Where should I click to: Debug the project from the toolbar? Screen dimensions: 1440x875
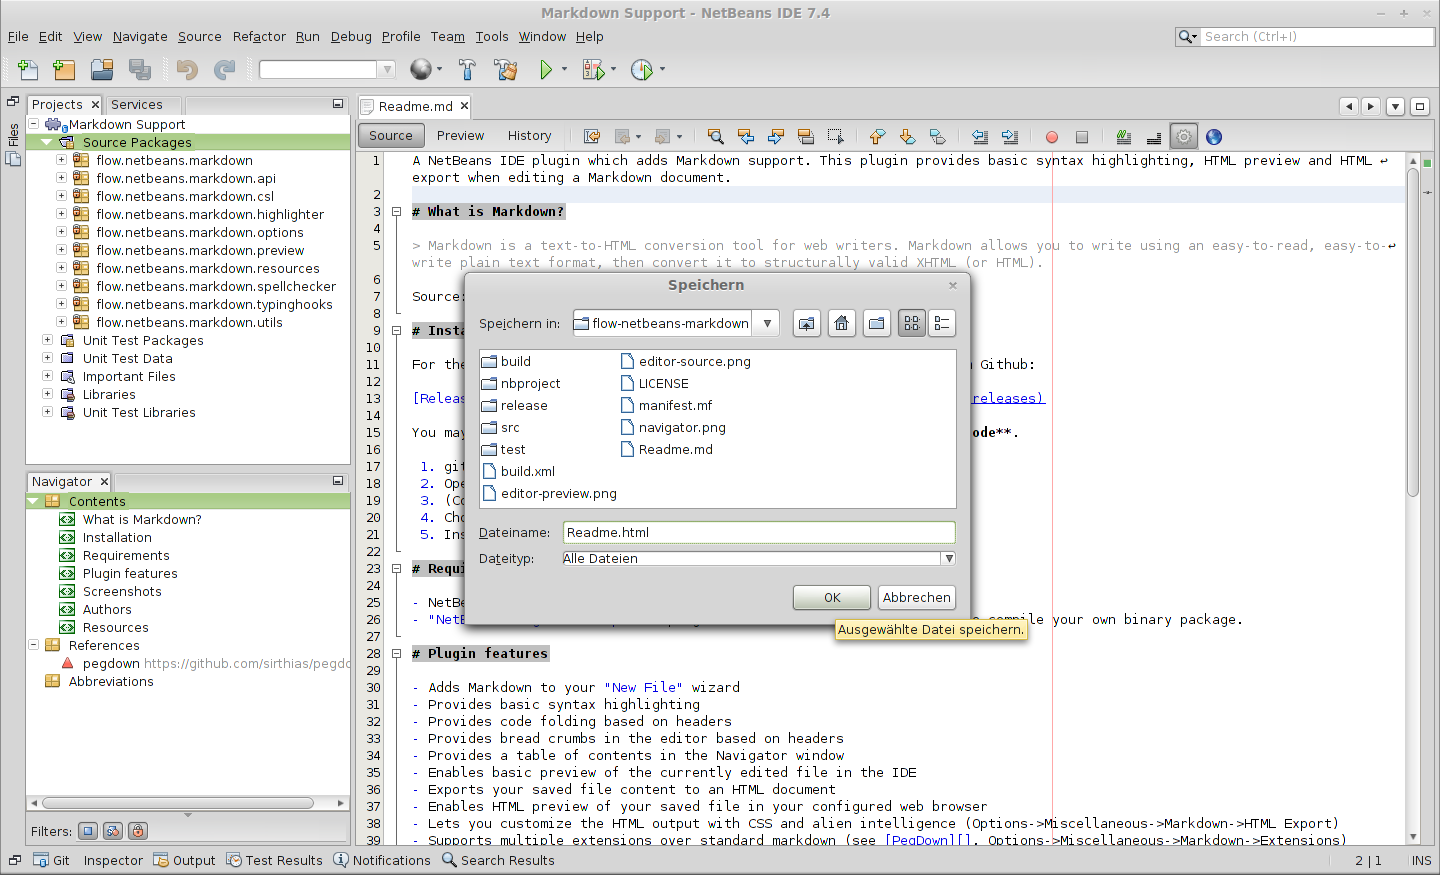593,69
